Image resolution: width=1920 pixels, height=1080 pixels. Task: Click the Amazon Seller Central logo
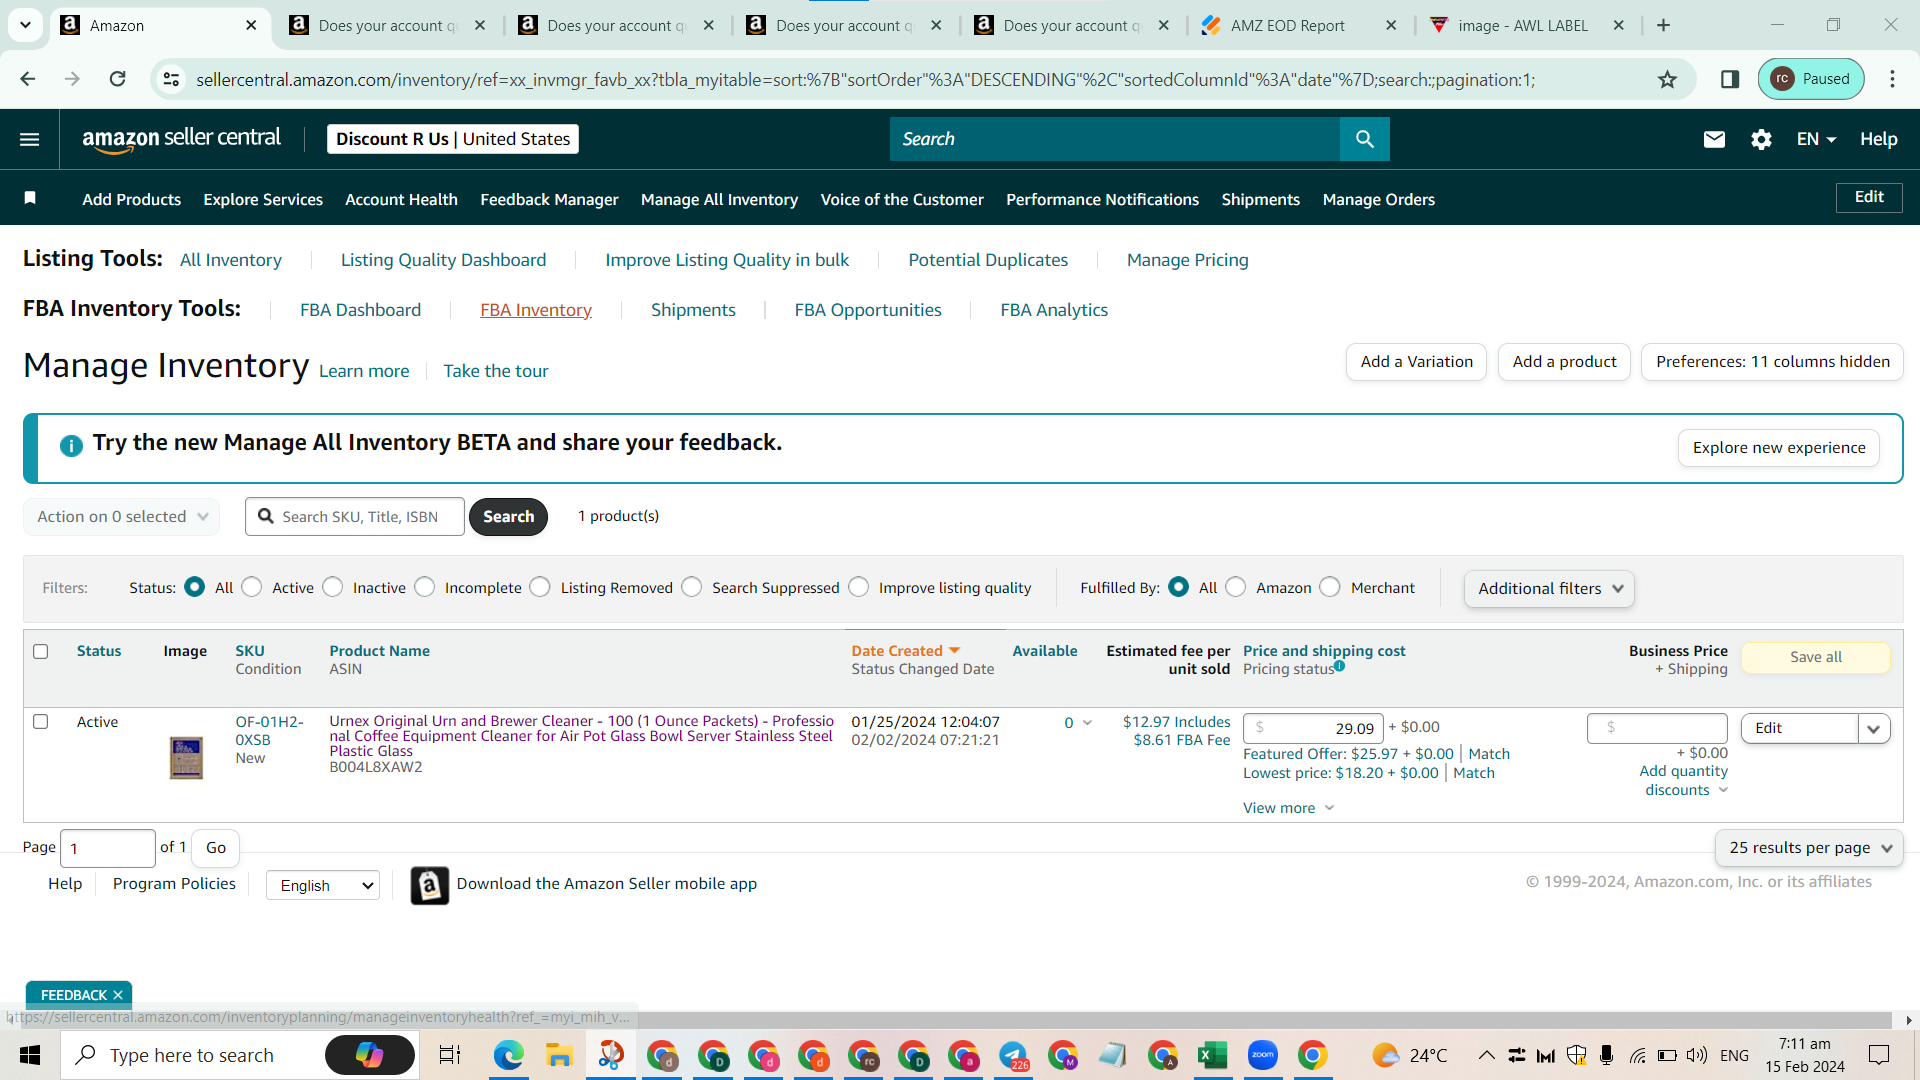click(181, 140)
